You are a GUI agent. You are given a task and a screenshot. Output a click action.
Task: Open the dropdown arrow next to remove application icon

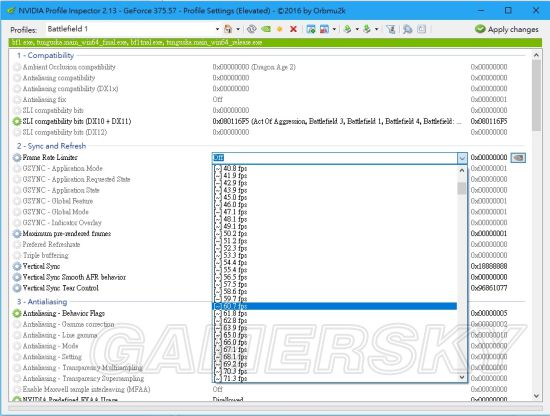pos(334,29)
